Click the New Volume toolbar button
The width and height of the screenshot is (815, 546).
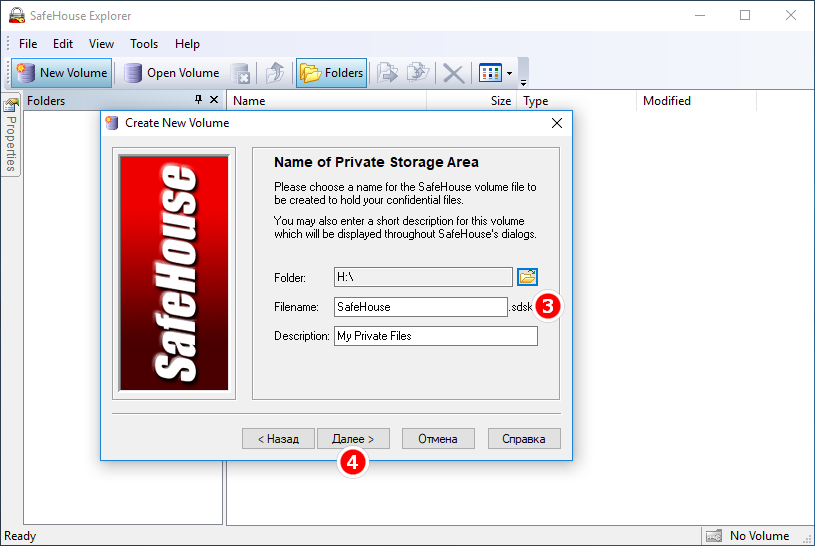coord(62,73)
